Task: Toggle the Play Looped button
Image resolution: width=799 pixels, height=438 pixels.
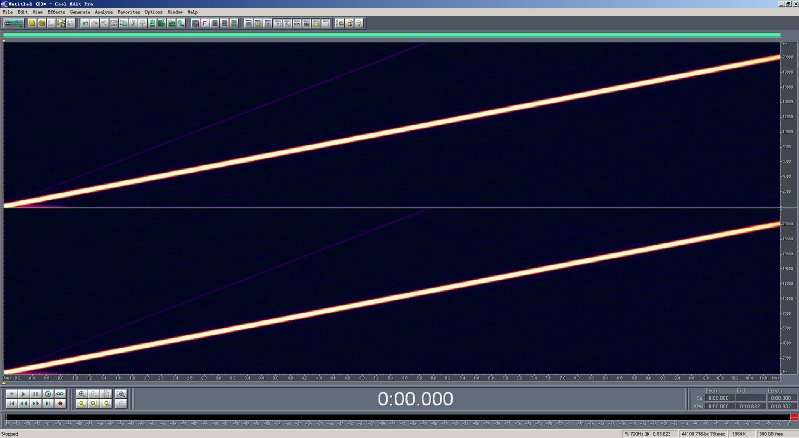Action: pos(60,394)
